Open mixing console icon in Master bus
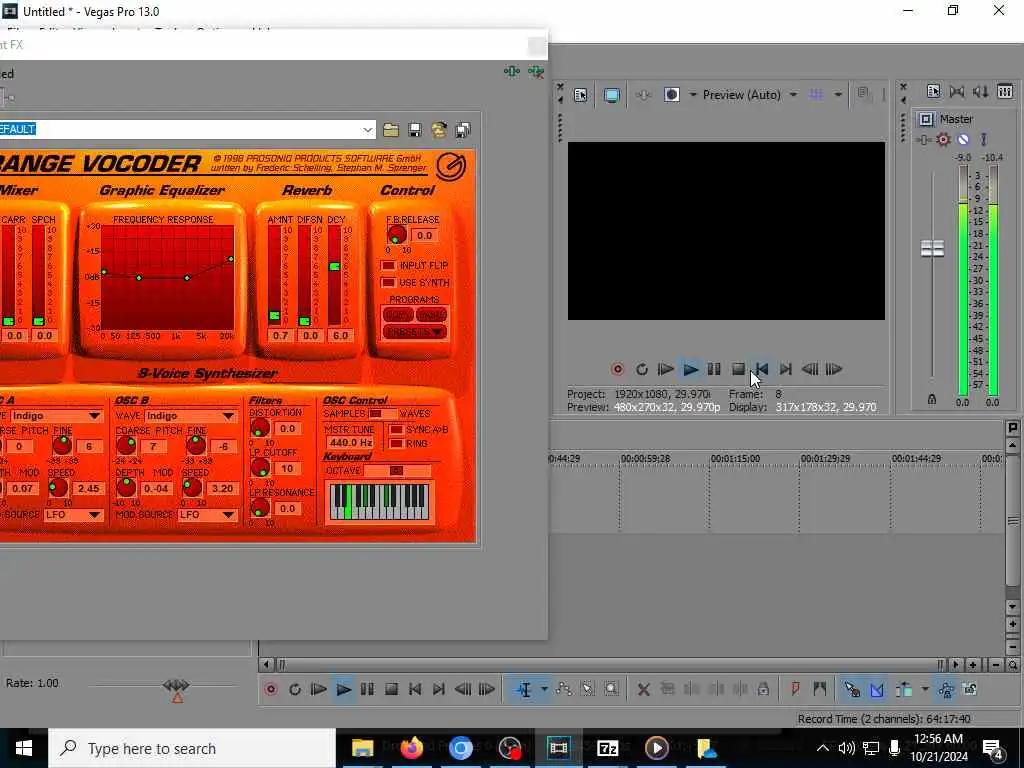 (x=1004, y=91)
